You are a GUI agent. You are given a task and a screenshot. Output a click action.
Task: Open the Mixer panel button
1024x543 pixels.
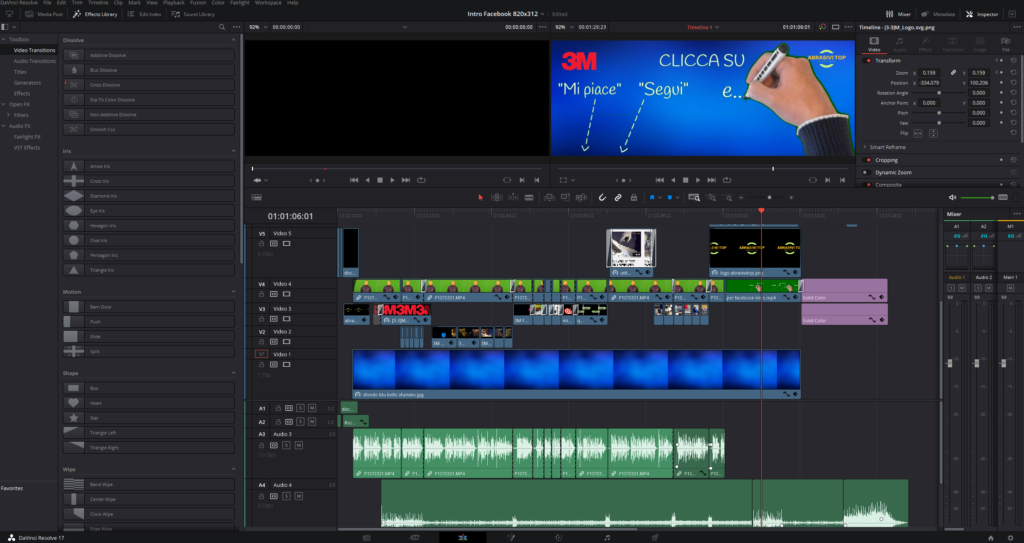click(898, 14)
